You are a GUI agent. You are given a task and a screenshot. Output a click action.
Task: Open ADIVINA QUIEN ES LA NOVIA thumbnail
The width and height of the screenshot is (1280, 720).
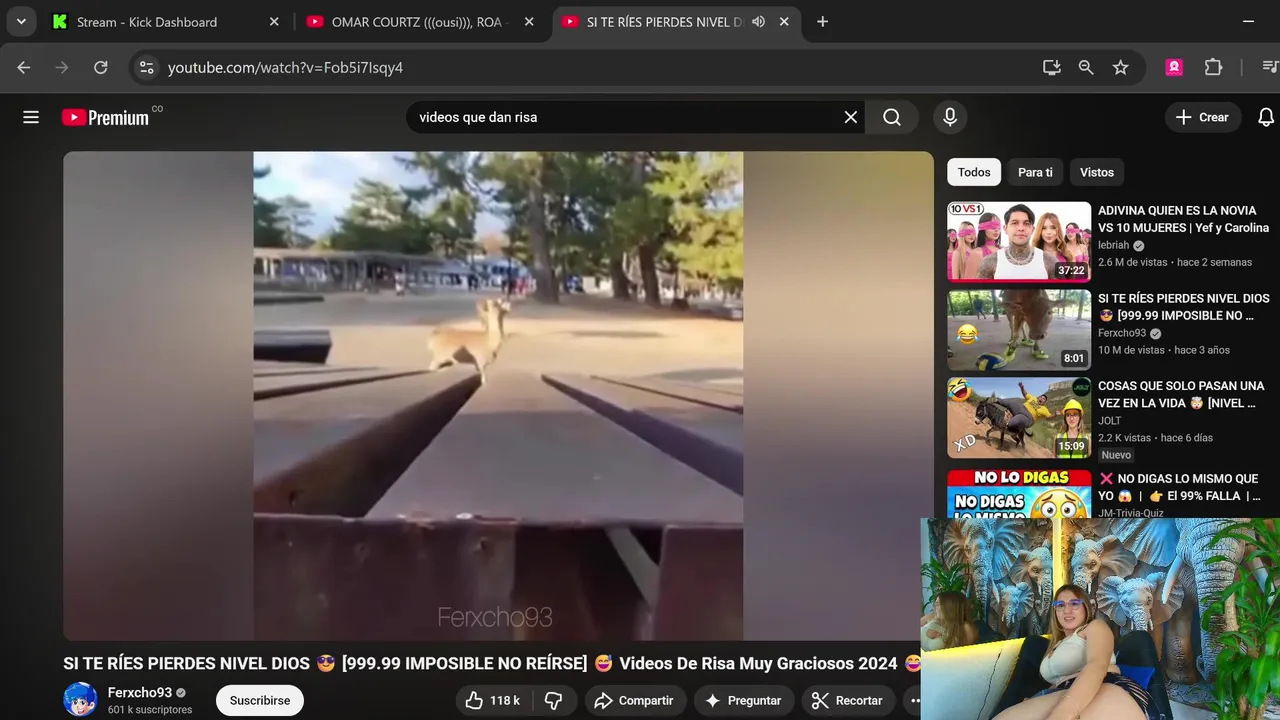pyautogui.click(x=1019, y=242)
